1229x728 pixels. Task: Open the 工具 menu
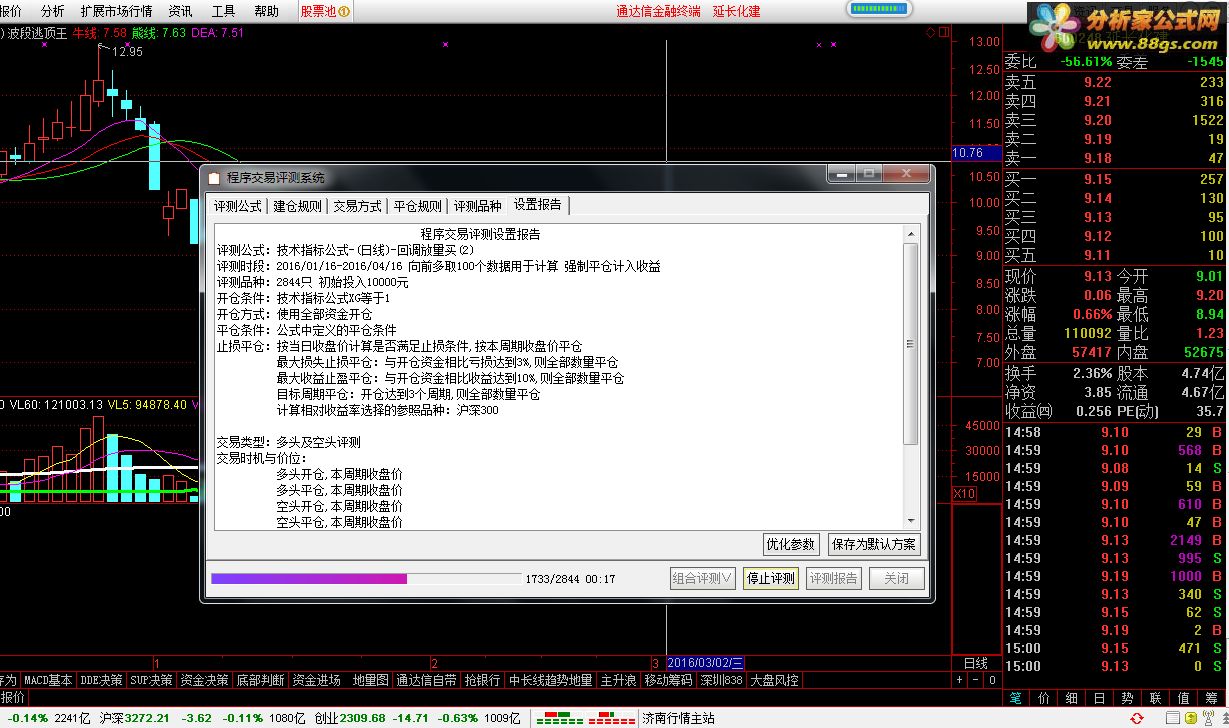(x=224, y=11)
